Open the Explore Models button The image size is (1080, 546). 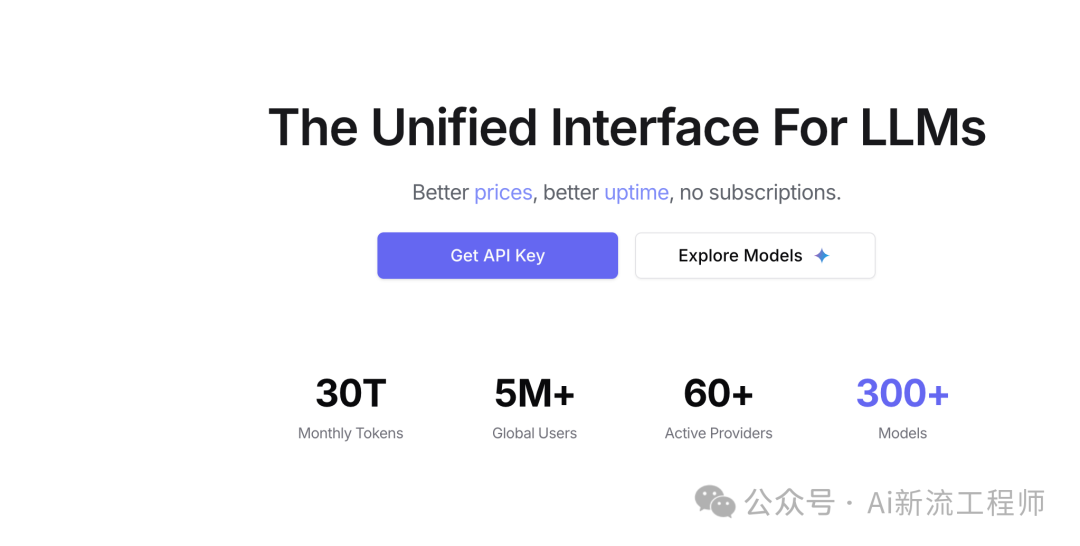[x=740, y=256]
